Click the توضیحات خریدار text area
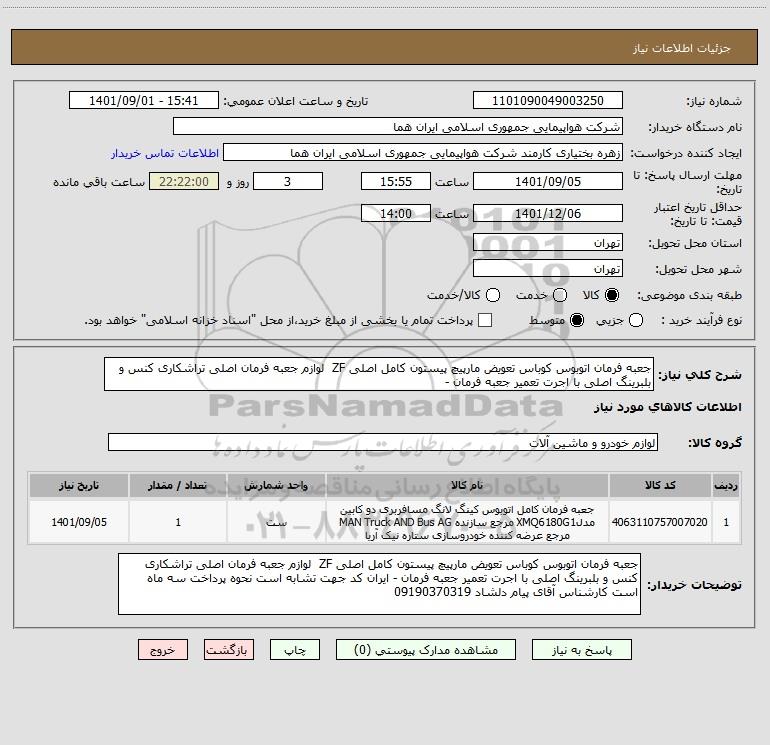Screen dimensions: 770x745 [x=379, y=584]
